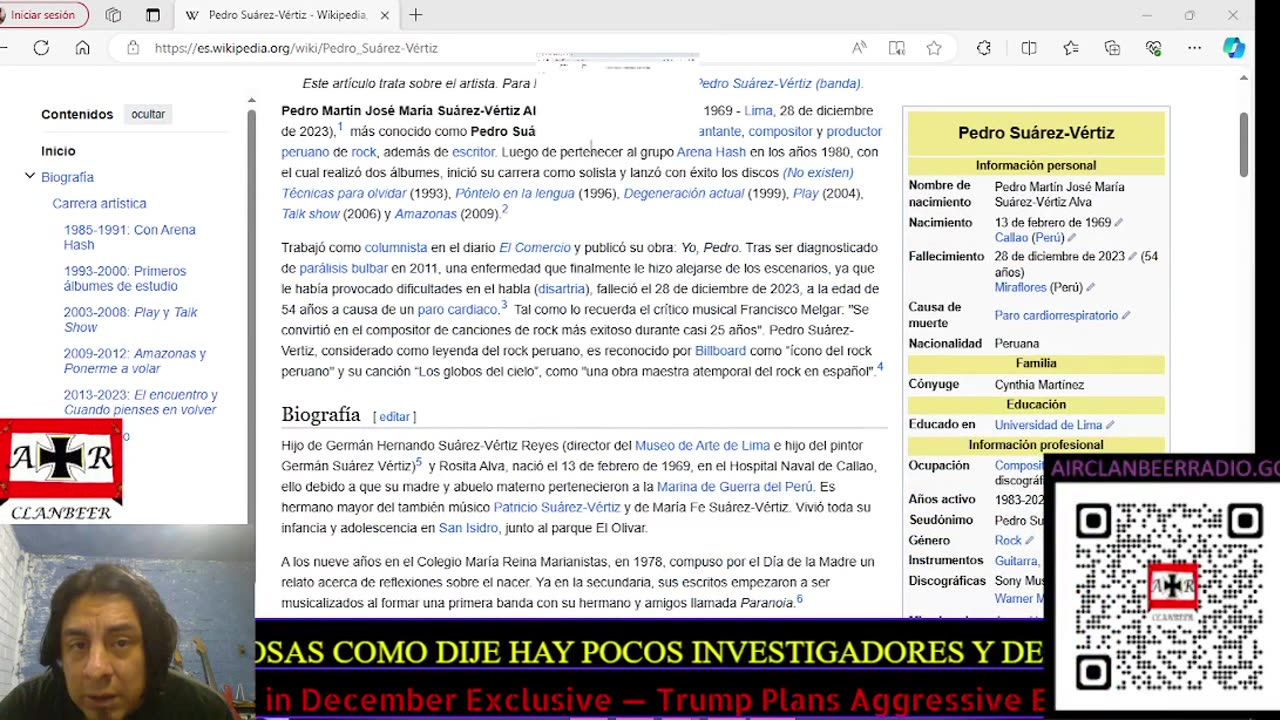
Task: Open the Póntelo en la lengua link
Action: 515,194
